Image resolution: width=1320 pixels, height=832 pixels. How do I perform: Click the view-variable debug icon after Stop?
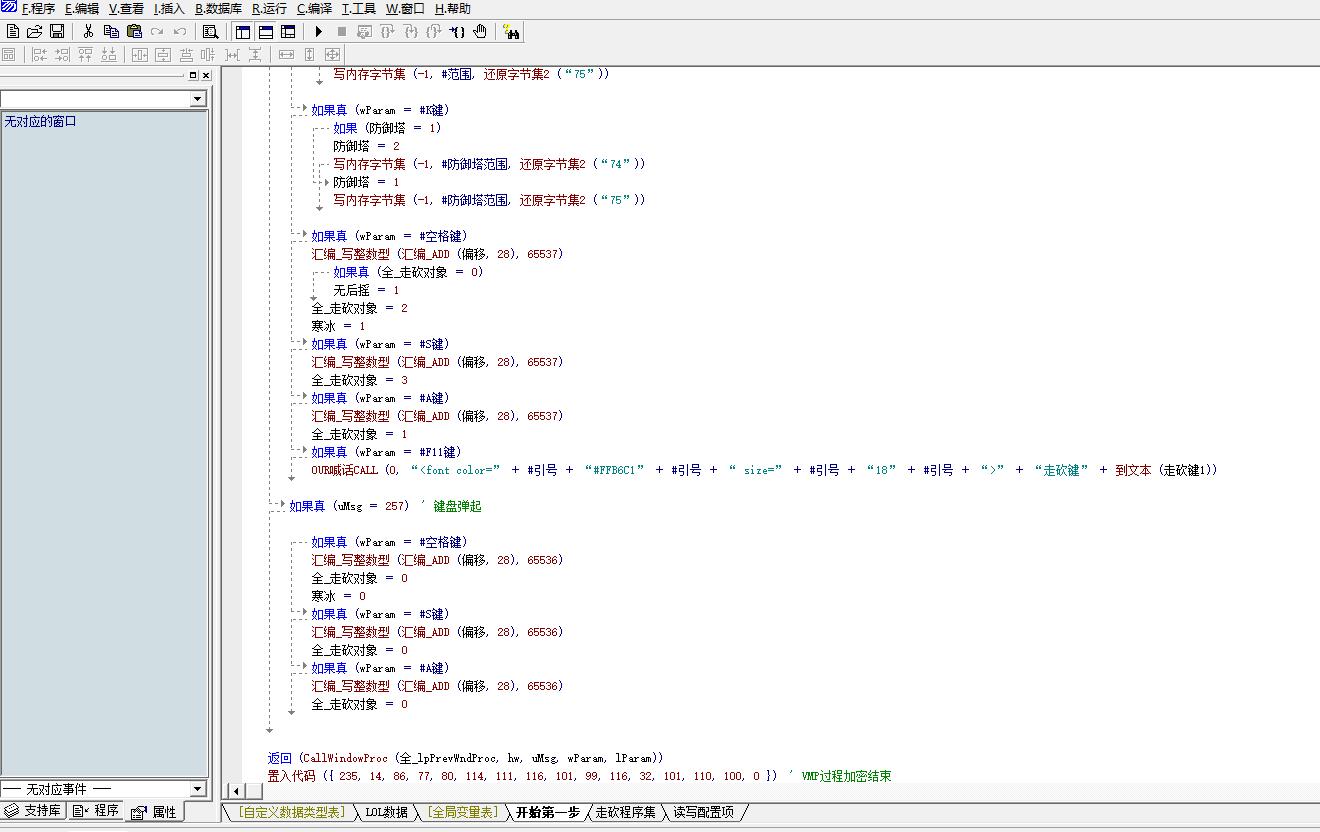click(365, 32)
